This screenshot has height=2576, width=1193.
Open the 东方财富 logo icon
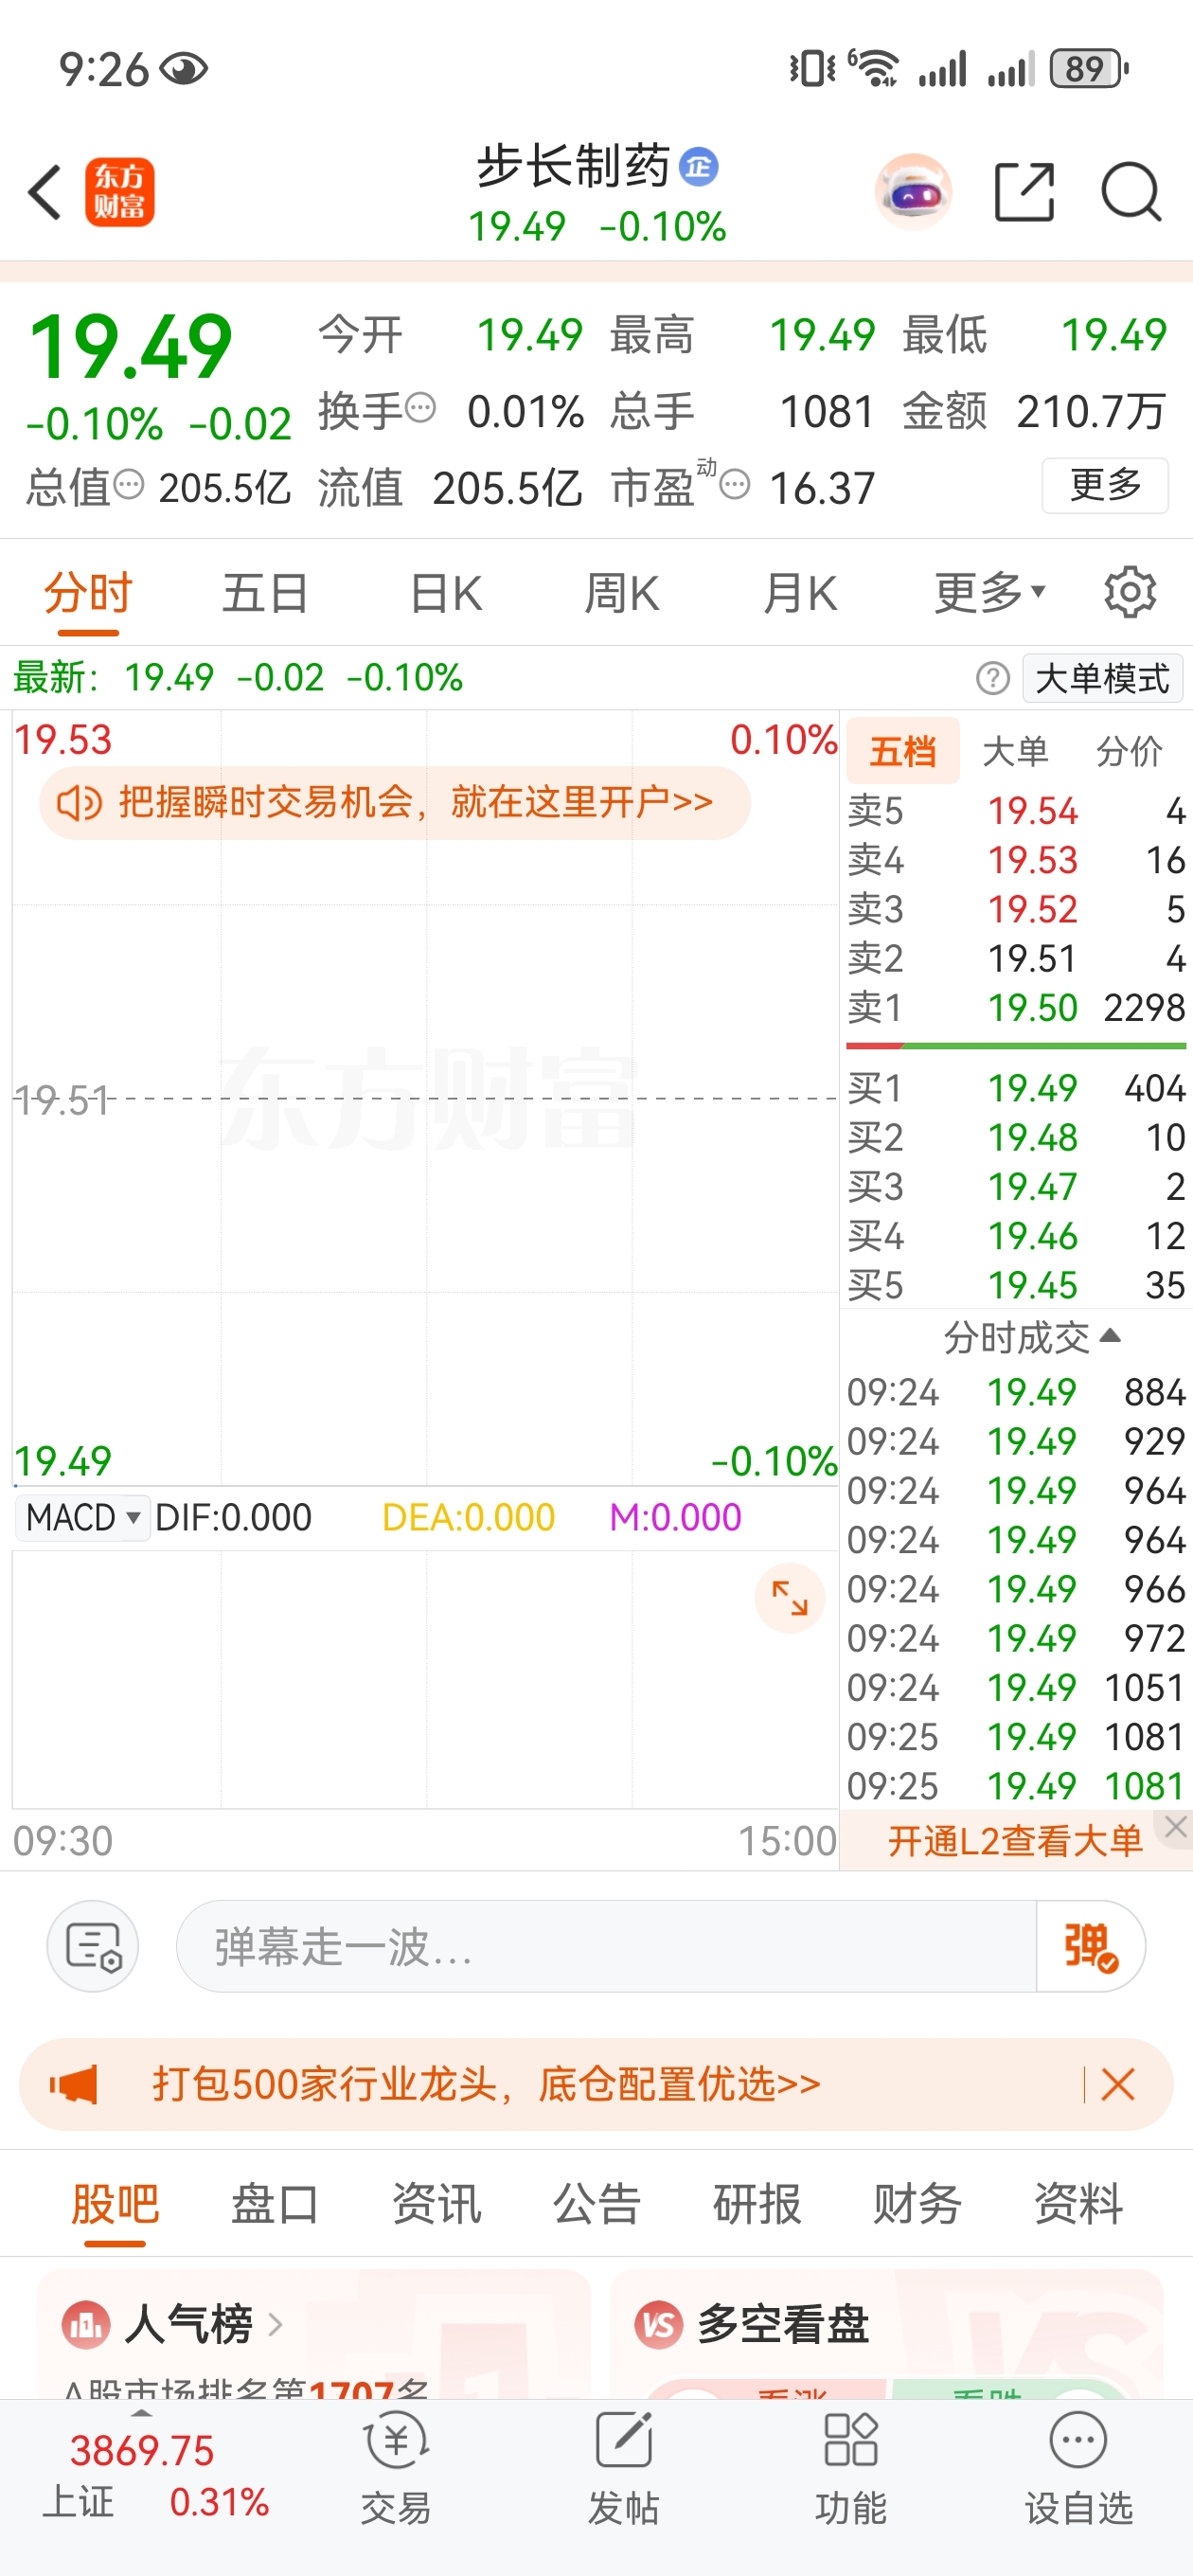[x=119, y=192]
